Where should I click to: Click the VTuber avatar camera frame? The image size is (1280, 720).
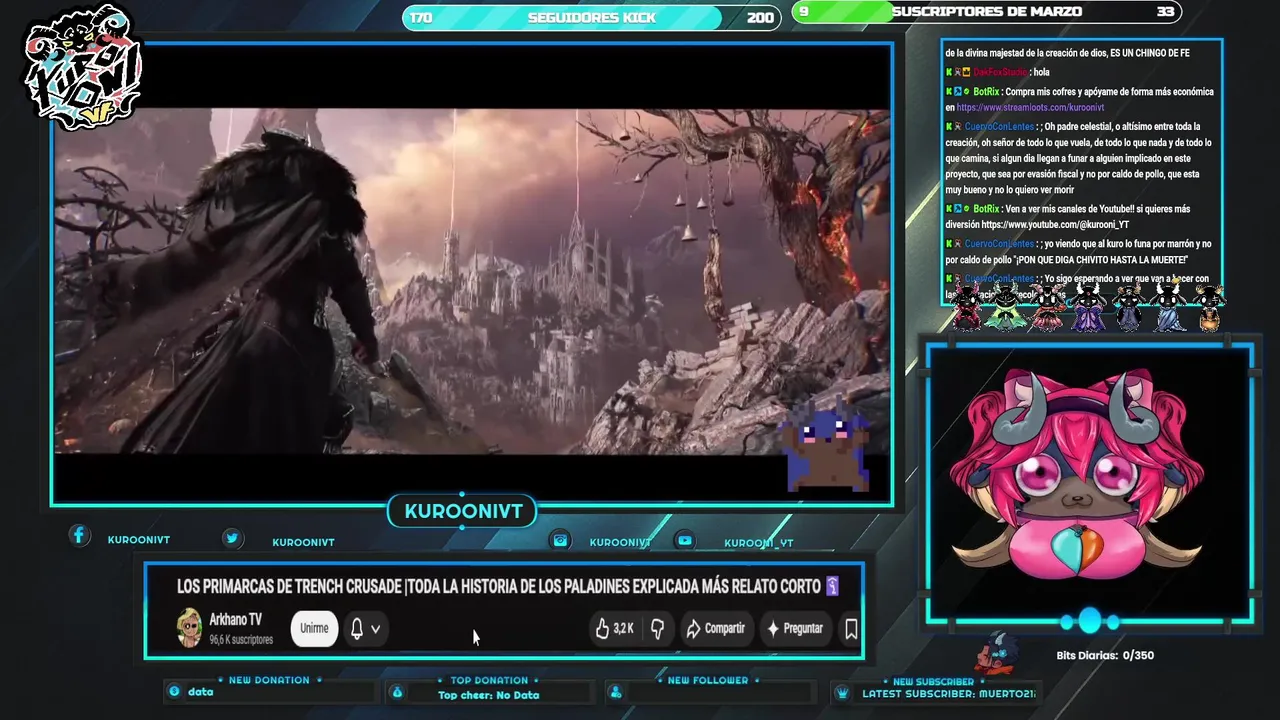coord(1089,484)
